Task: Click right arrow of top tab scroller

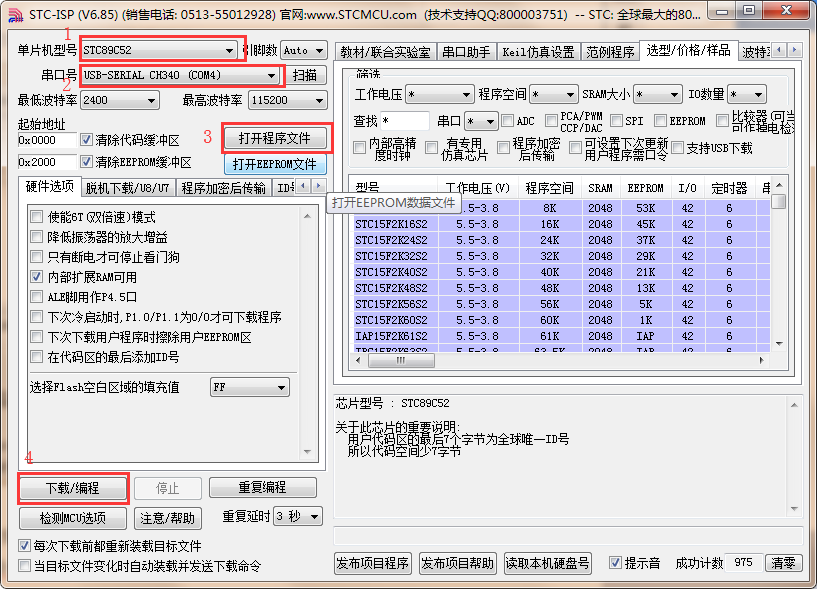Action: (795, 50)
